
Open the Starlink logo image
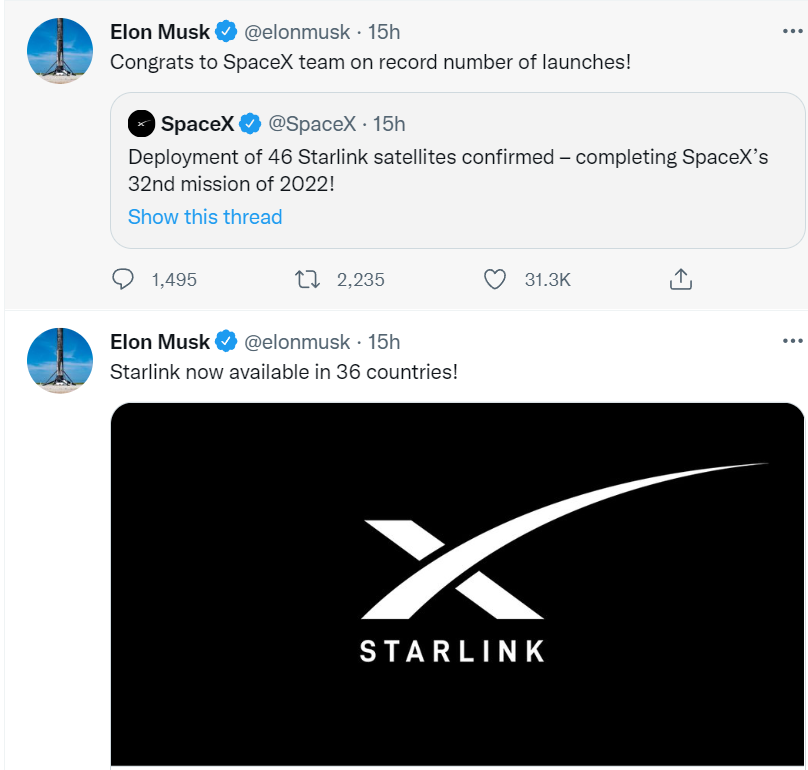coord(457,585)
